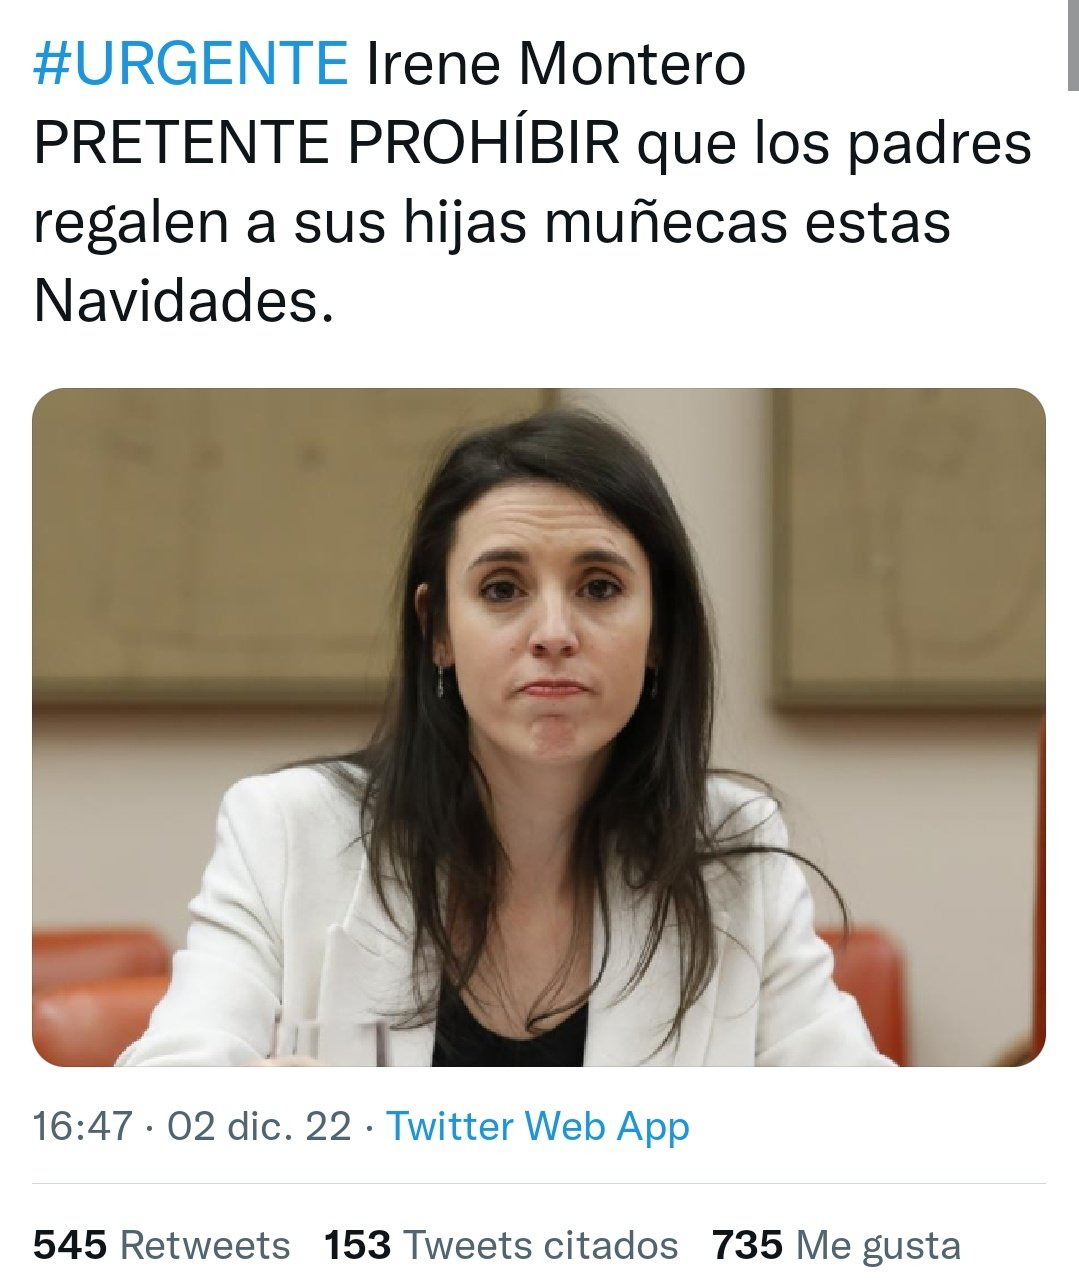Screen dimensions: 1079x1281
Task: Click the bold number 545
Action: 70,1245
